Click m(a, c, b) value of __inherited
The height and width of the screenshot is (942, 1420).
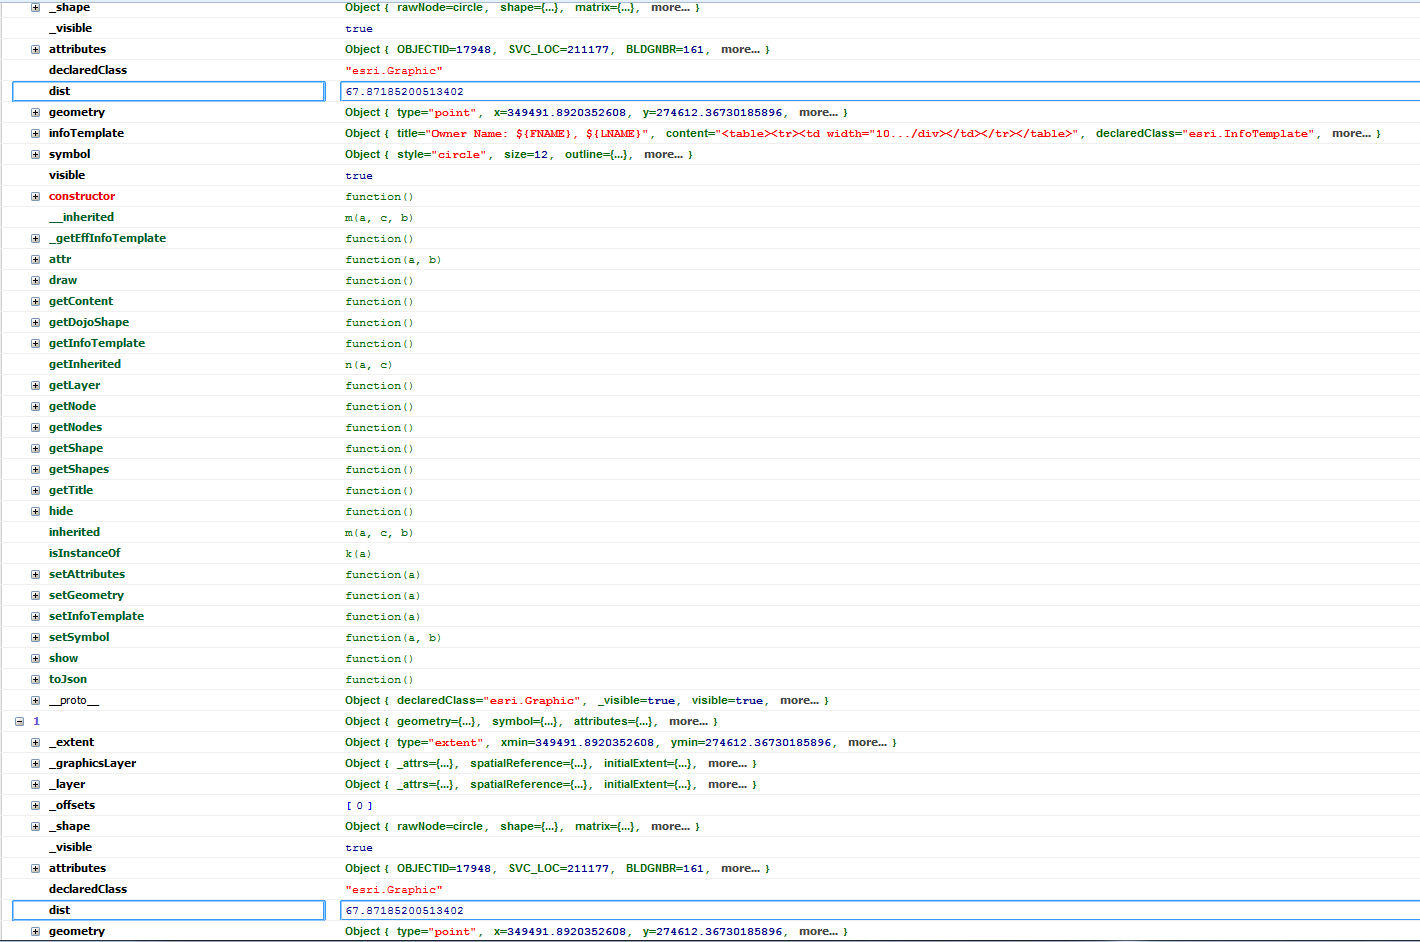(x=379, y=217)
